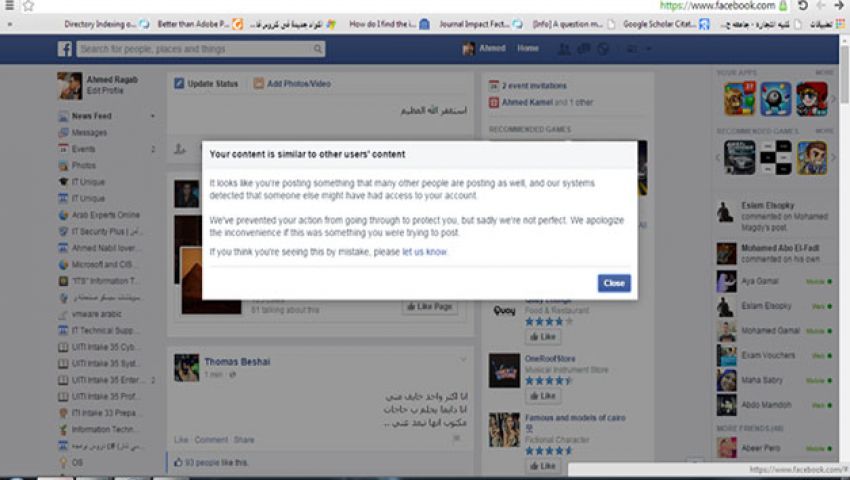Screen dimensions: 850x480
Task: Expand Thomas Beshai post options chevron
Action: (463, 359)
